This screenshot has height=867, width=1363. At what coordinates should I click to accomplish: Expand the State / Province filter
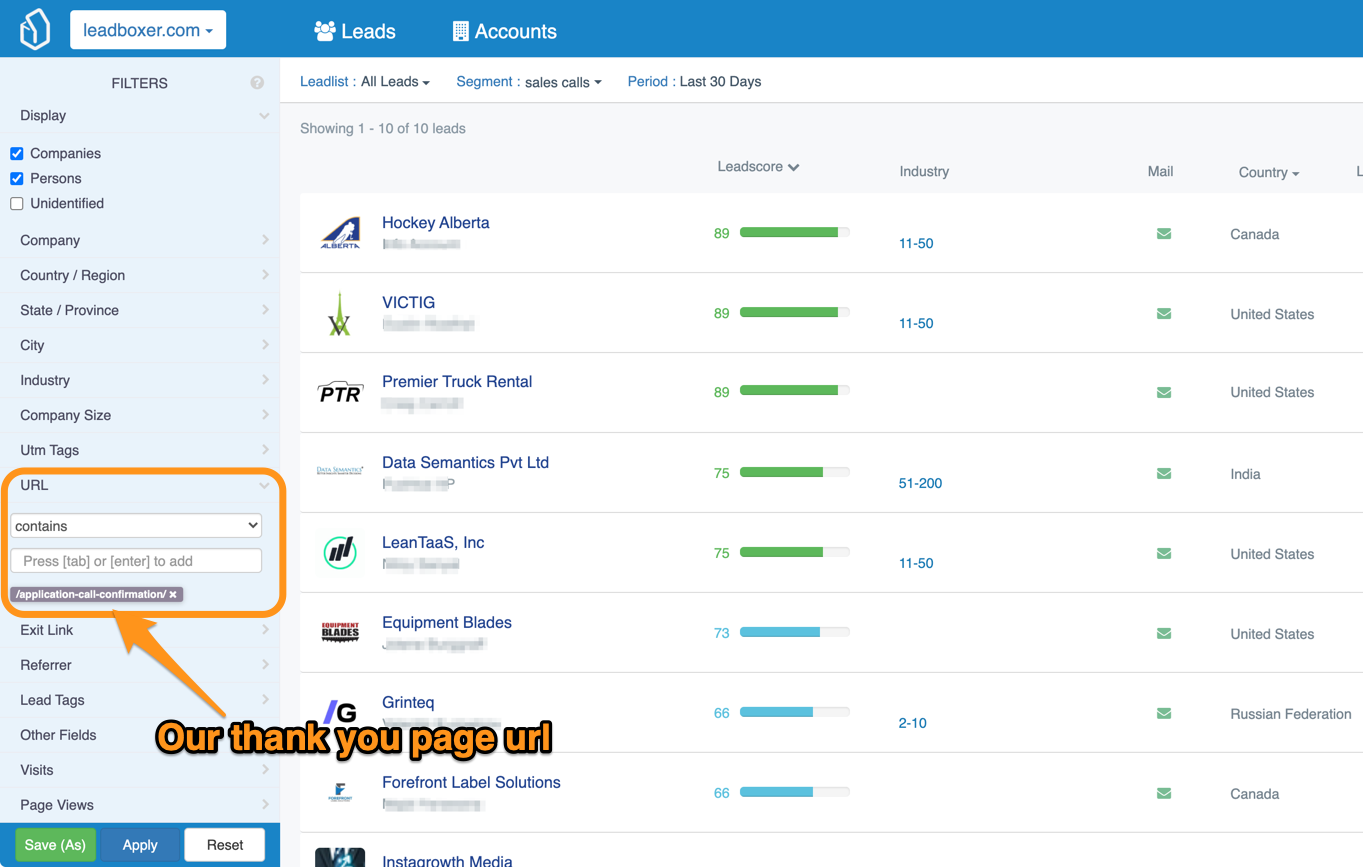(x=140, y=310)
